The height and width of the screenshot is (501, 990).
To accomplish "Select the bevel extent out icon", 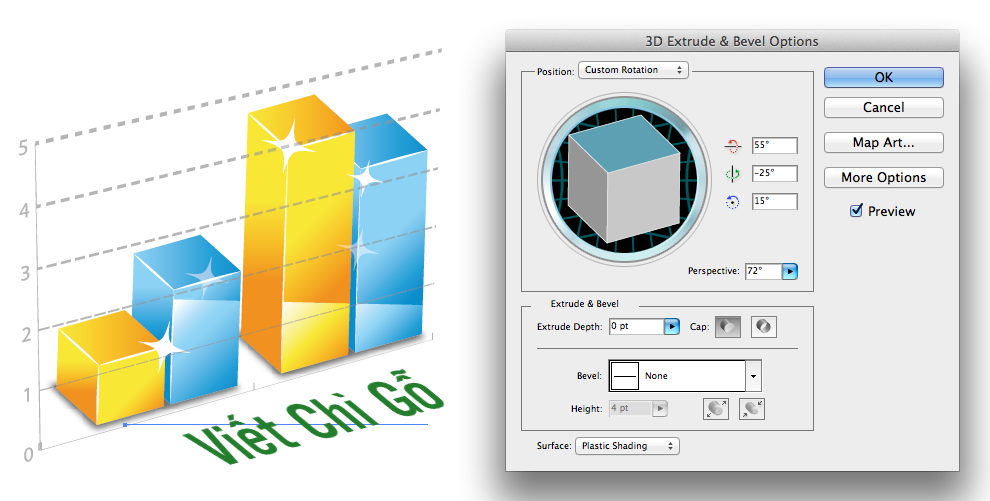I will (x=716, y=408).
